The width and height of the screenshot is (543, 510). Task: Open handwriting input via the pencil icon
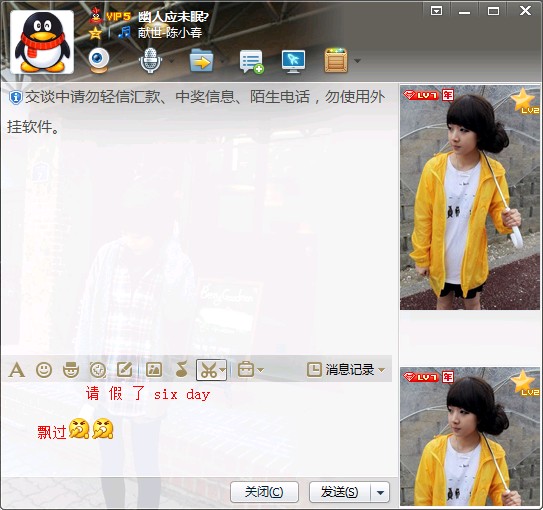[125, 369]
